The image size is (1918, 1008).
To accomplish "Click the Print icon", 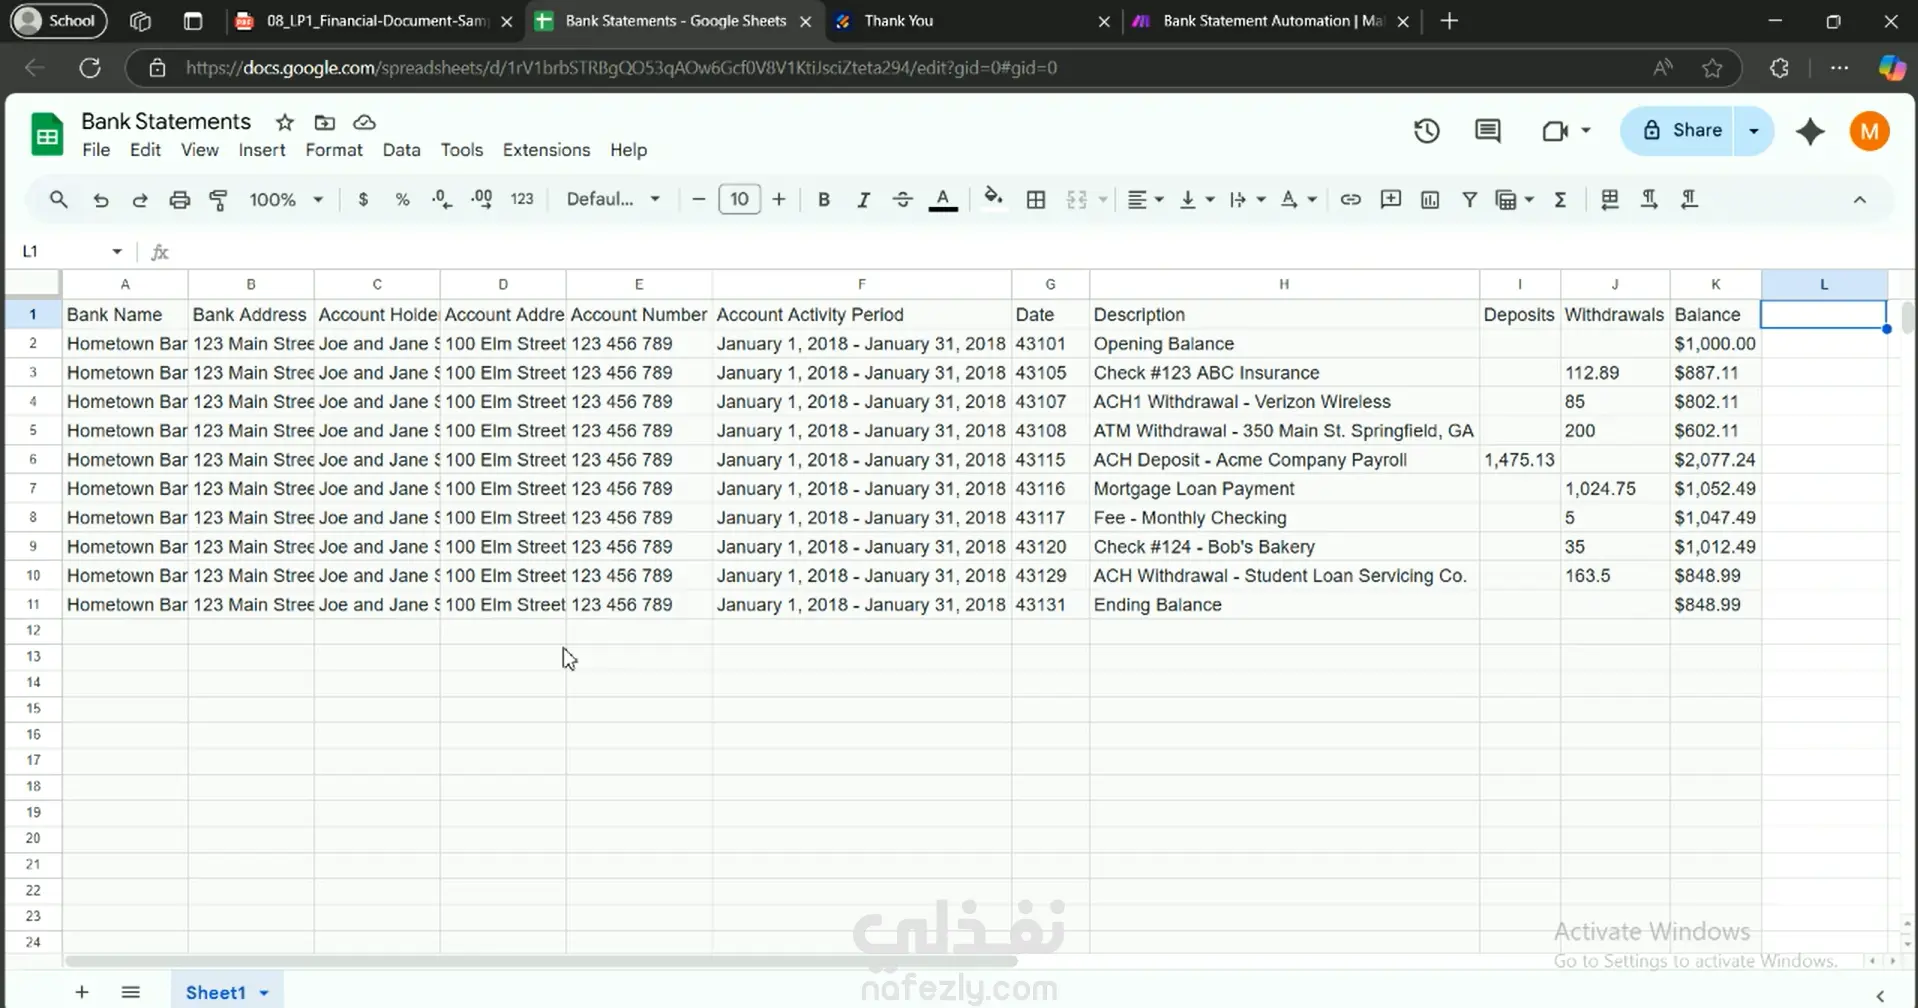I will (179, 200).
